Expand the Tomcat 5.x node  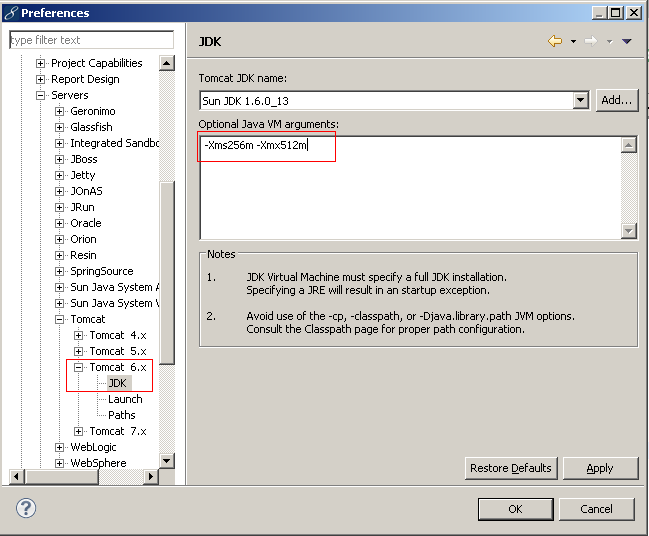79,351
